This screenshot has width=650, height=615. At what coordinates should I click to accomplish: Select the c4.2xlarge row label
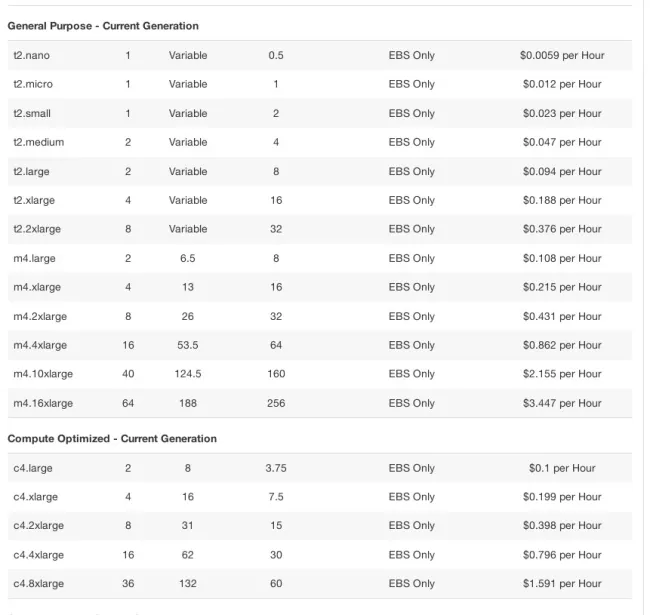pos(39,526)
